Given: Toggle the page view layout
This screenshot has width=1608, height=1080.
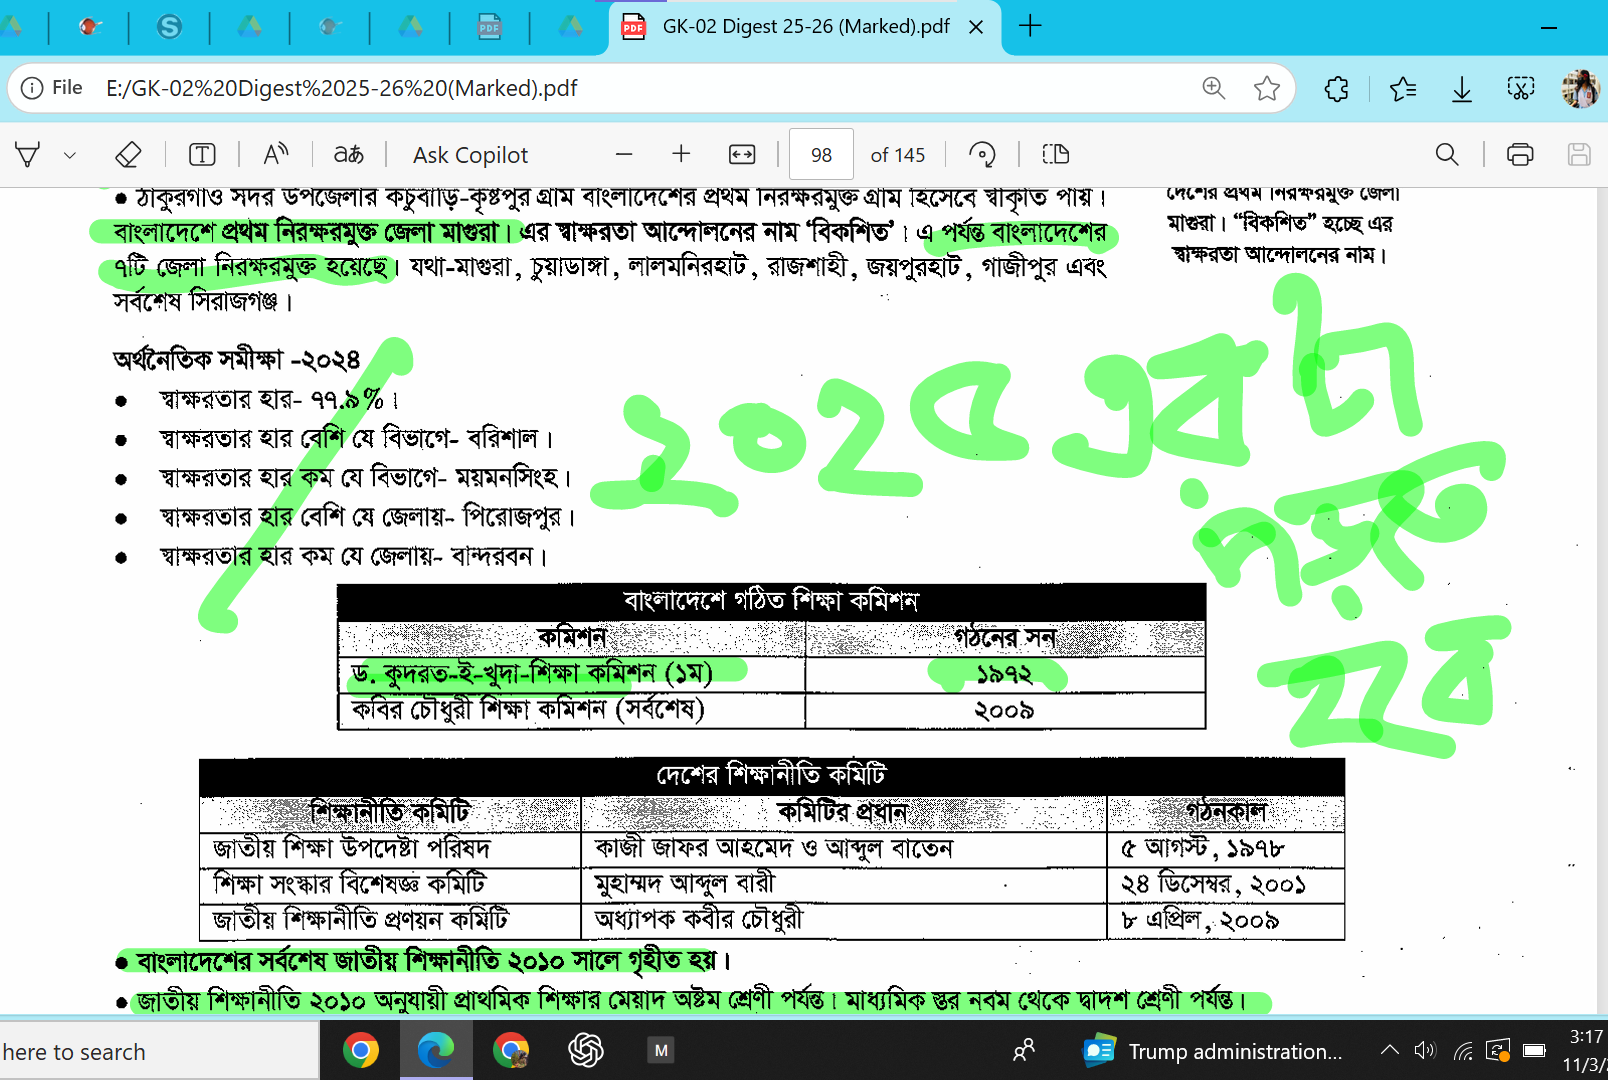Looking at the screenshot, I should (1055, 154).
